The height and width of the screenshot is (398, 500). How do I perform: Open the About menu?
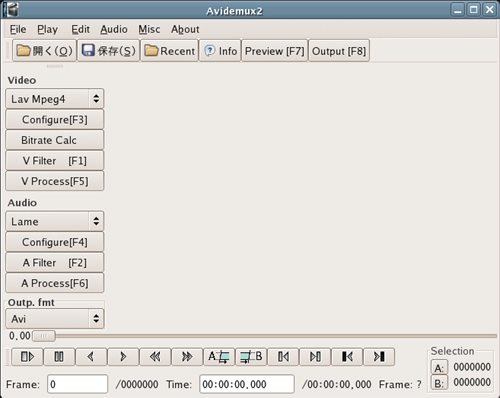point(185,29)
